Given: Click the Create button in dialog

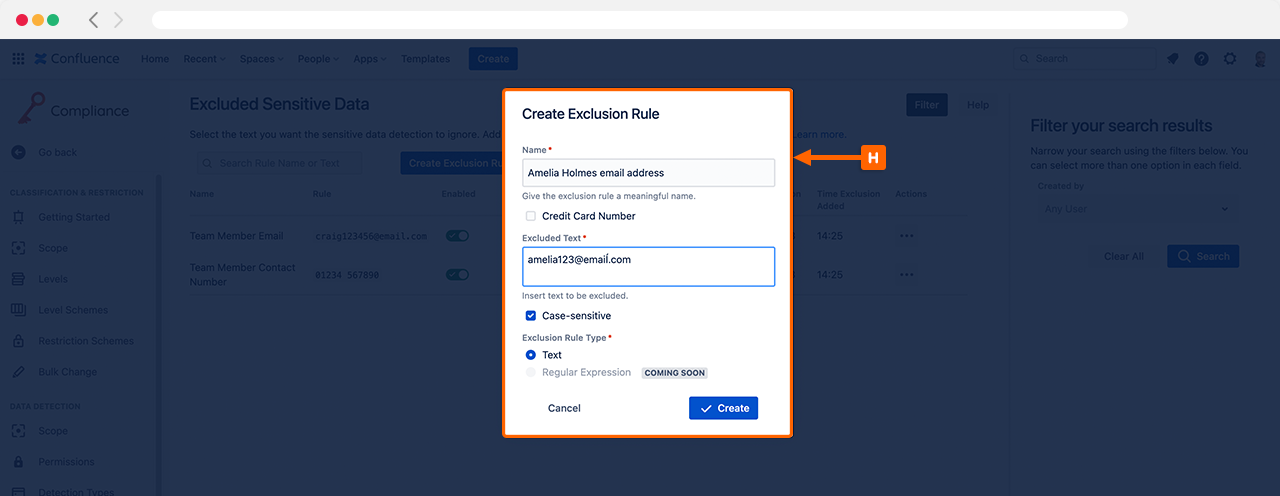Looking at the screenshot, I should (x=723, y=408).
